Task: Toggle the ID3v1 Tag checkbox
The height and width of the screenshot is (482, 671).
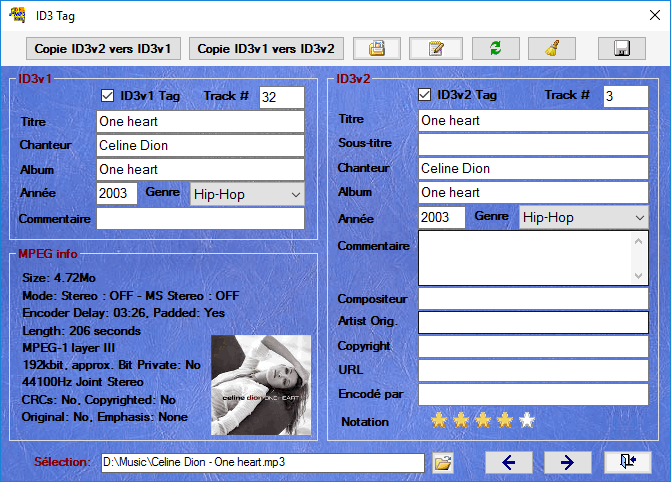Action: [107, 95]
